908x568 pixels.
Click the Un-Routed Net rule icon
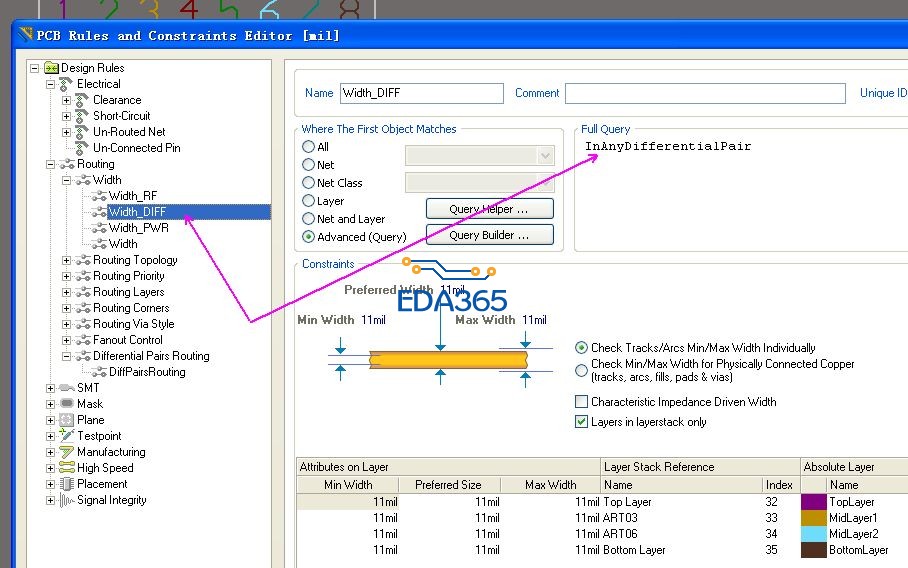[82, 132]
